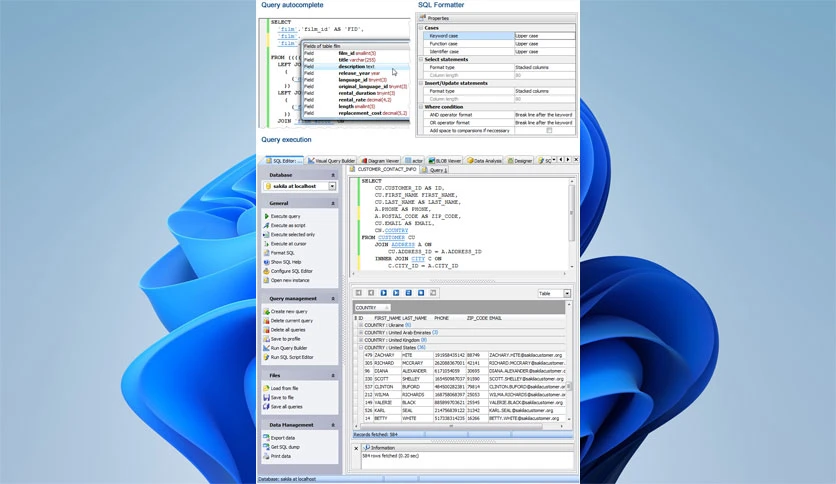This screenshot has width=836, height=484.
Task: Click the Export data icon
Action: [267, 438]
